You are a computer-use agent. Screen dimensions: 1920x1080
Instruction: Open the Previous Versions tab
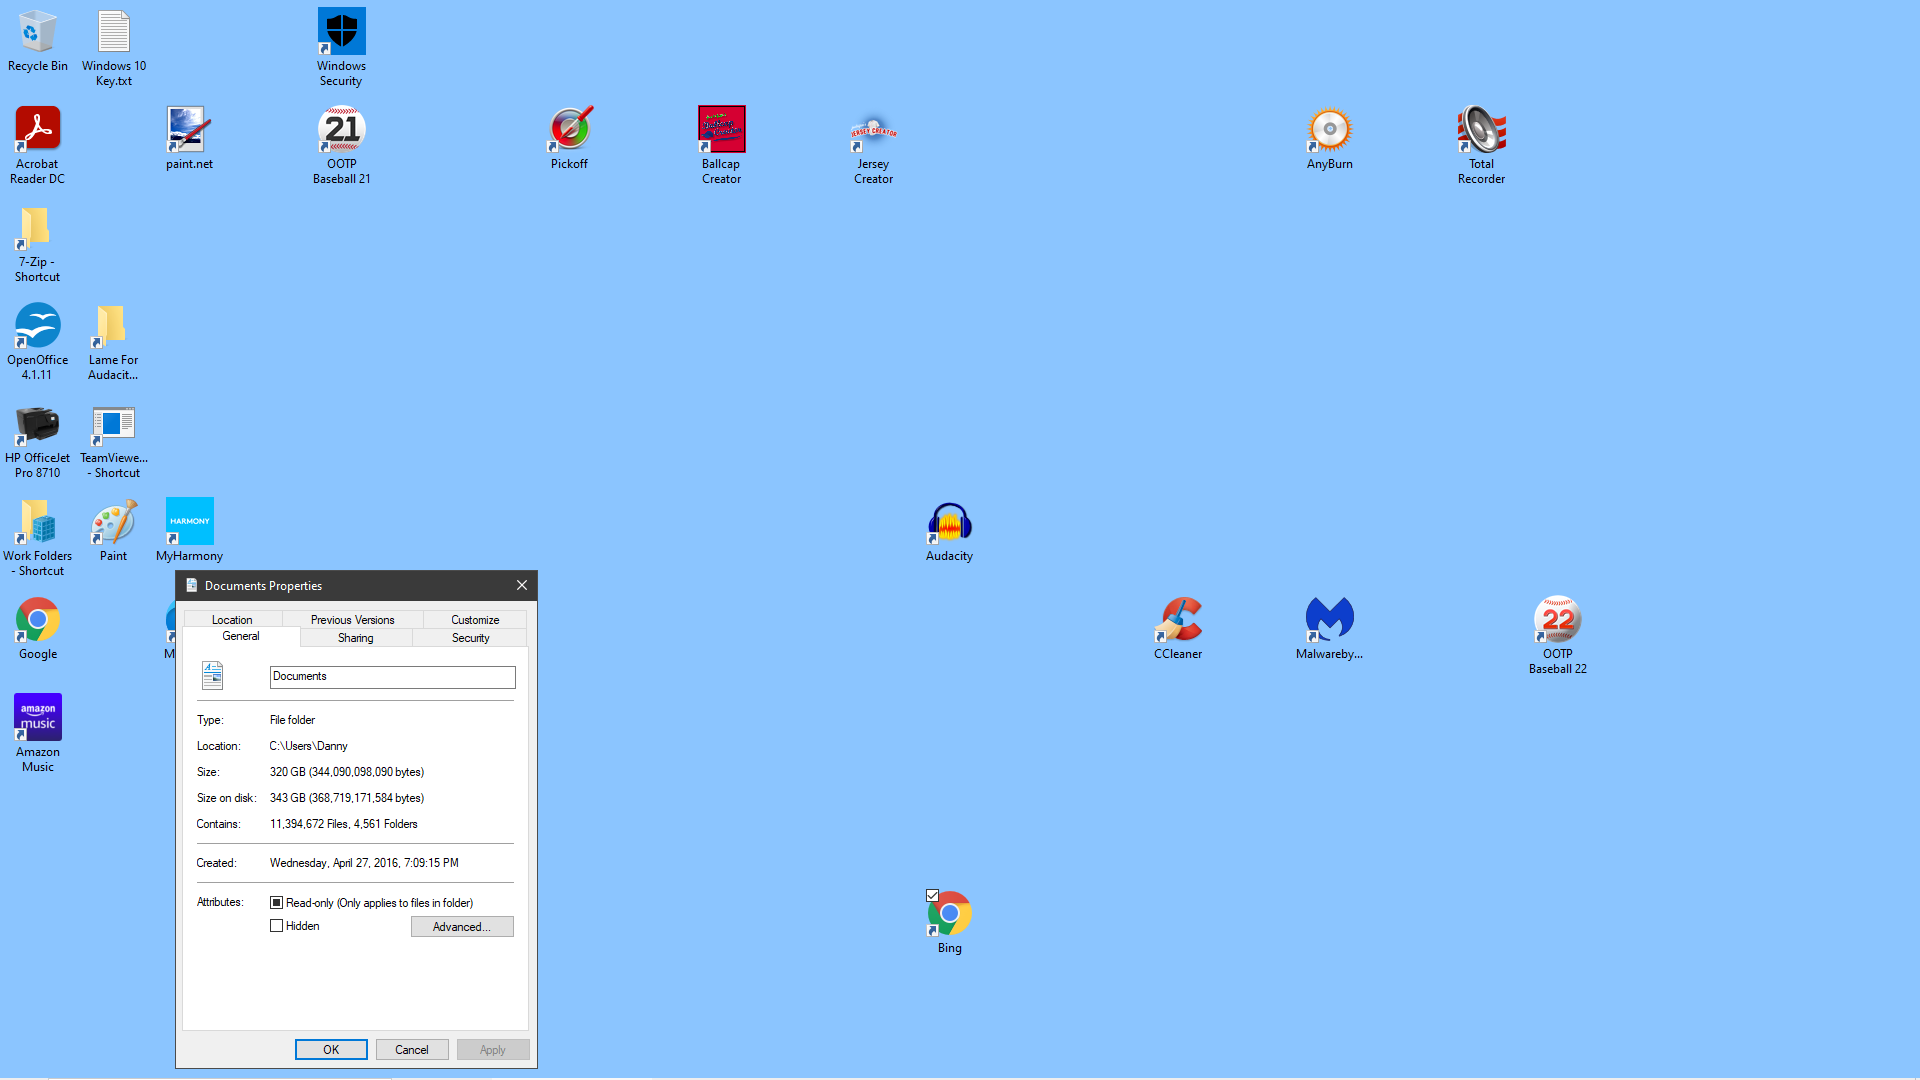click(352, 620)
